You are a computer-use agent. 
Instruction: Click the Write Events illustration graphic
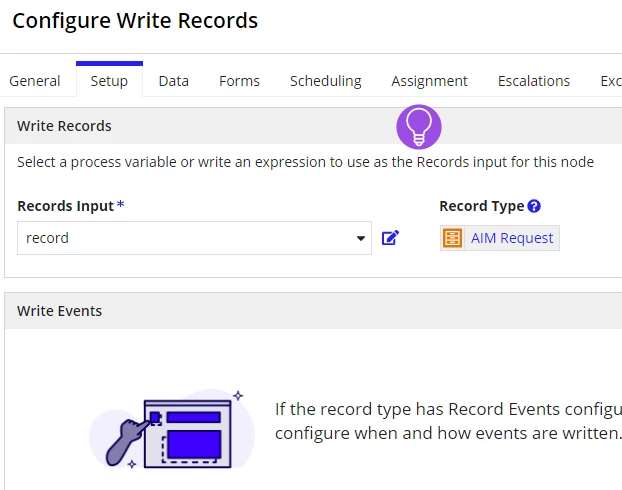pyautogui.click(x=171, y=429)
